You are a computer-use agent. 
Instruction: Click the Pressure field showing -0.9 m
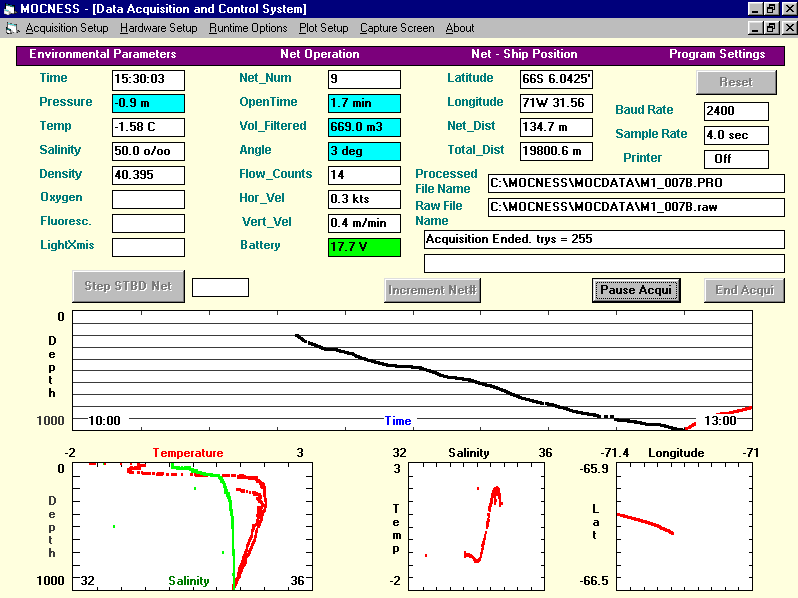(148, 103)
